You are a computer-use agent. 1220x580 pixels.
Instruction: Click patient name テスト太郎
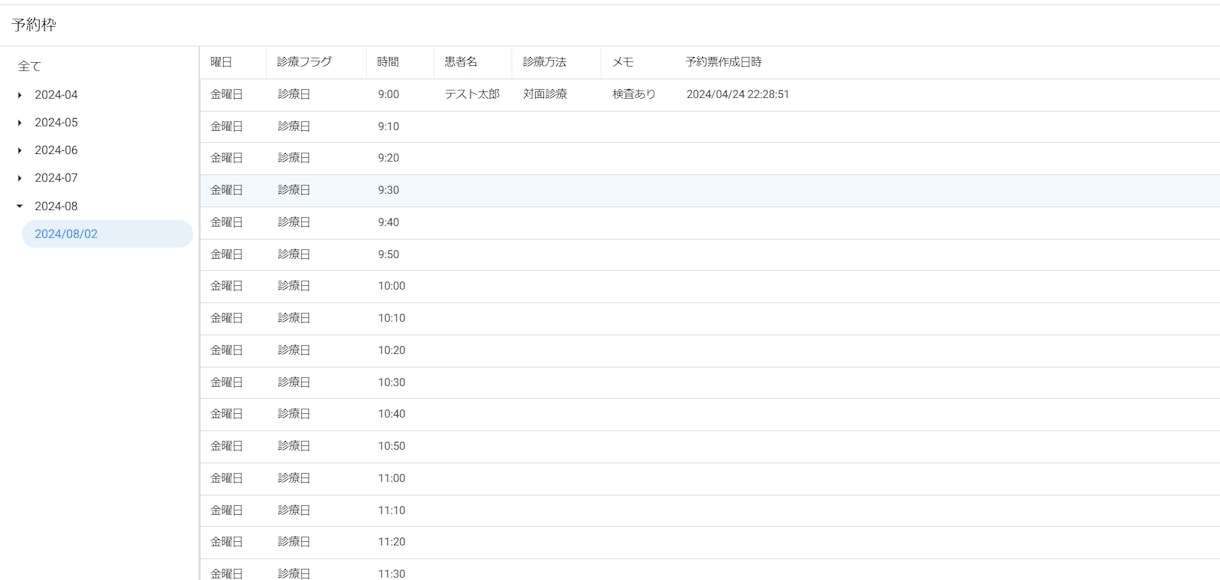pos(472,94)
